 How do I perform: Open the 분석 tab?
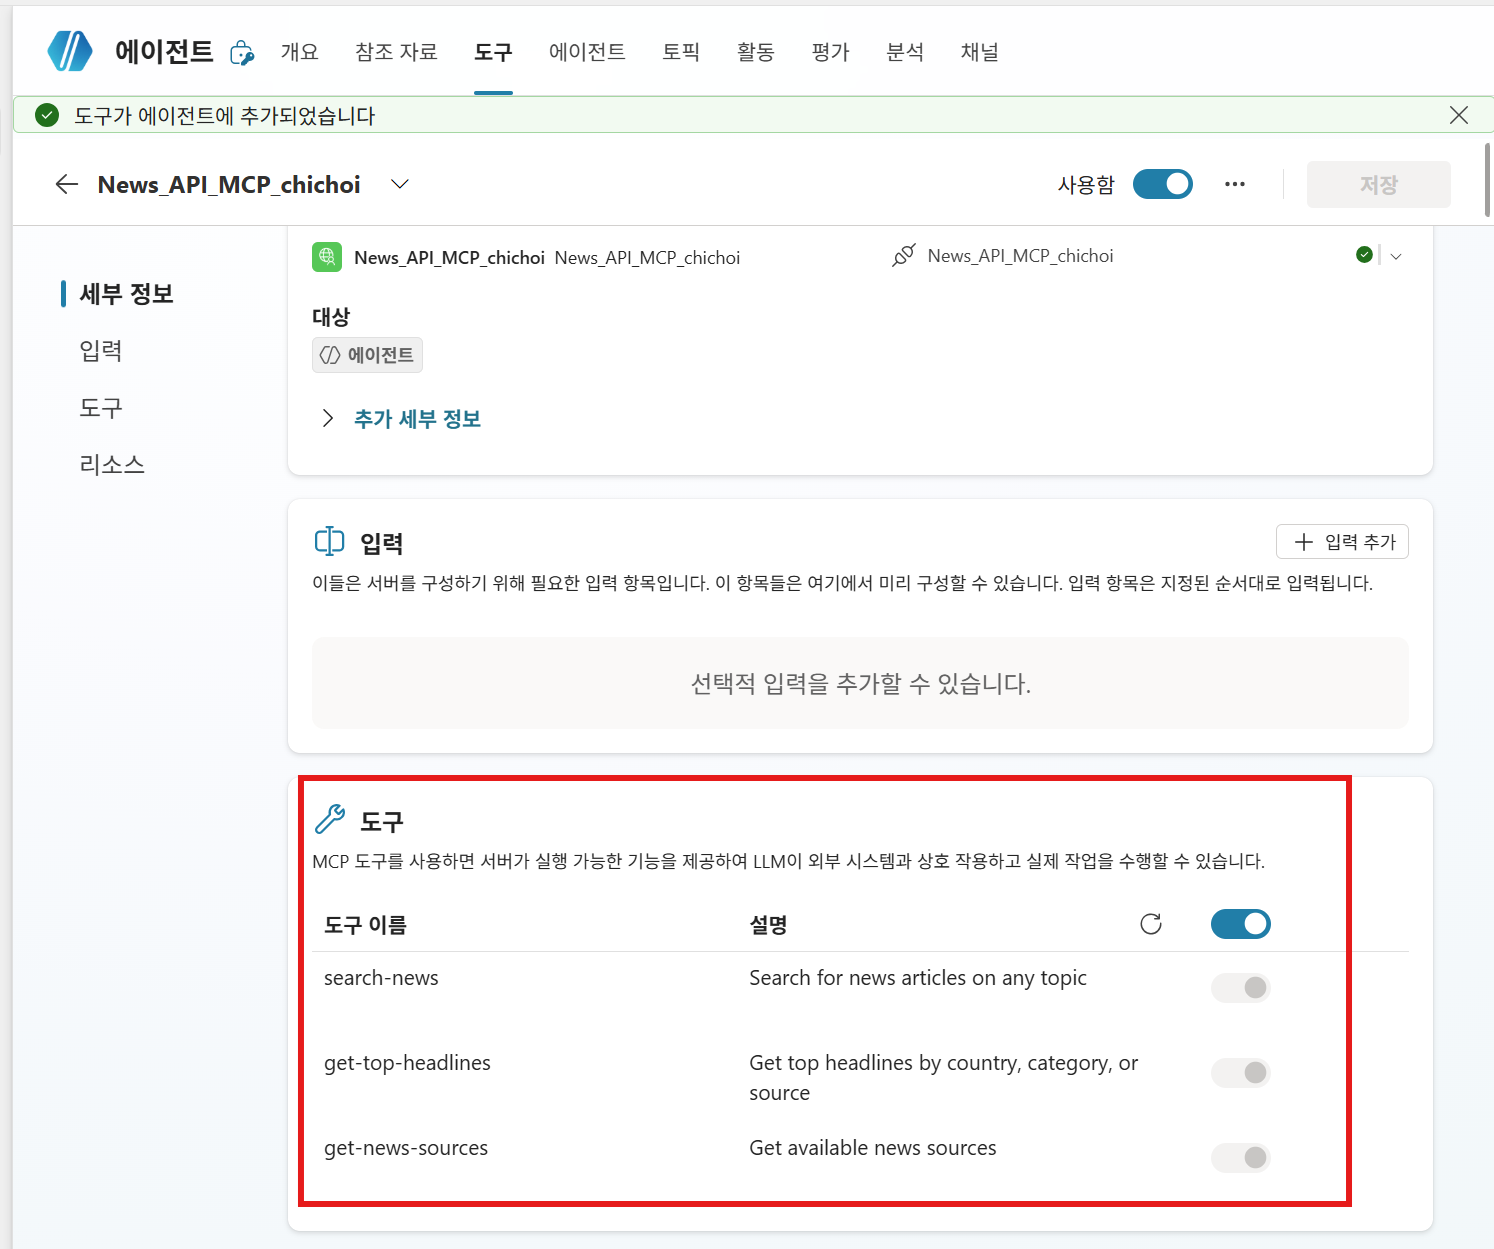905,52
